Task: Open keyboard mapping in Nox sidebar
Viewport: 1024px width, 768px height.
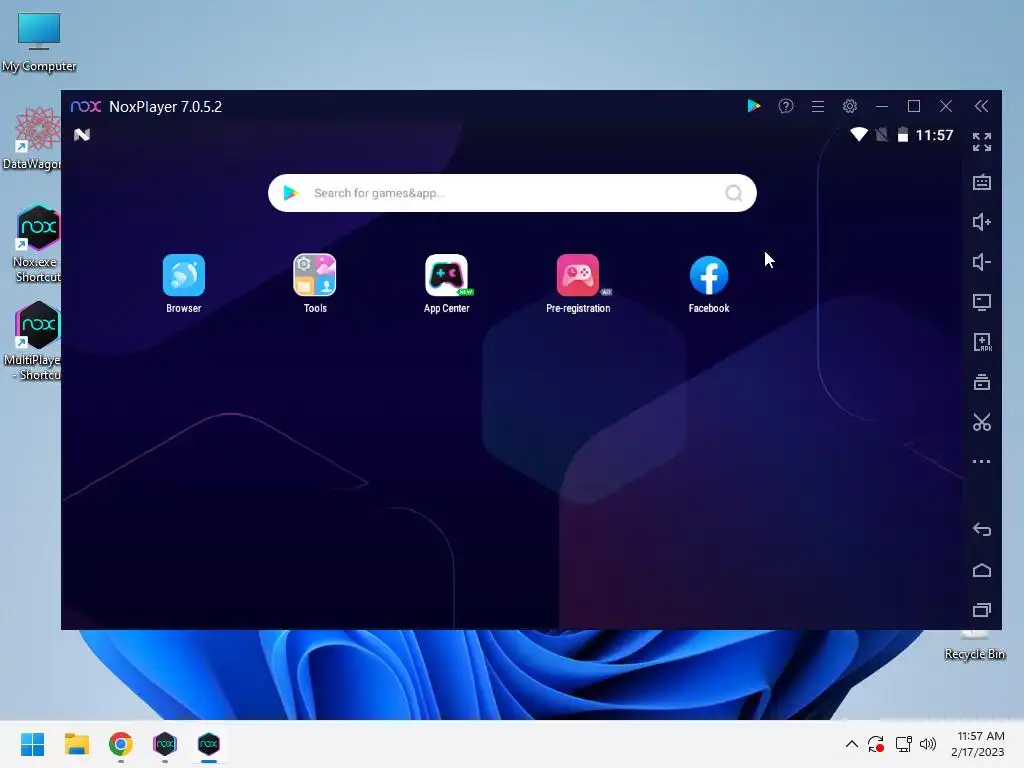Action: point(982,182)
